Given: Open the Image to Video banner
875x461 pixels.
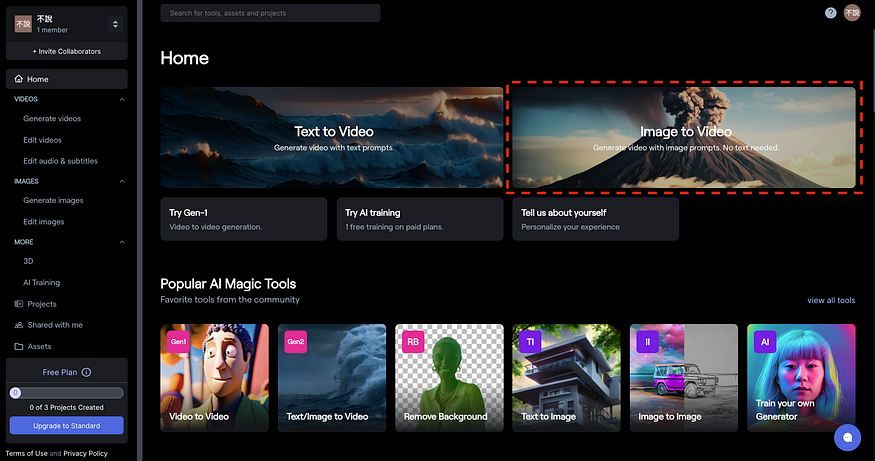Looking at the screenshot, I should (684, 137).
